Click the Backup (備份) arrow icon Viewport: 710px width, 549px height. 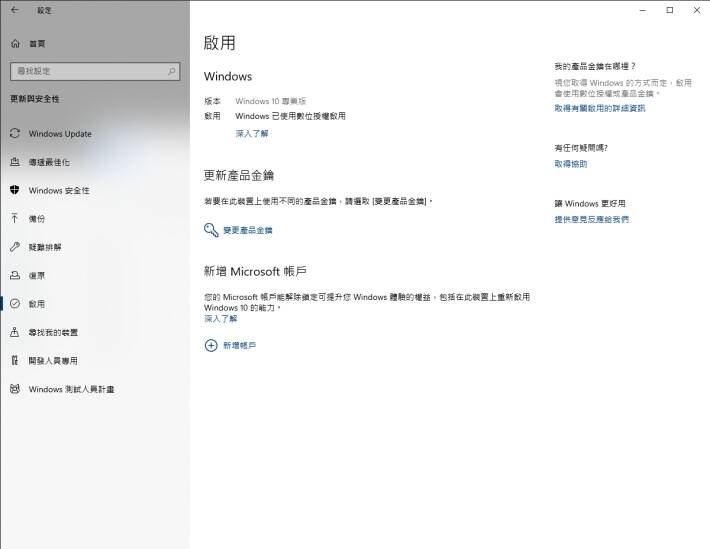pyautogui.click(x=15, y=218)
